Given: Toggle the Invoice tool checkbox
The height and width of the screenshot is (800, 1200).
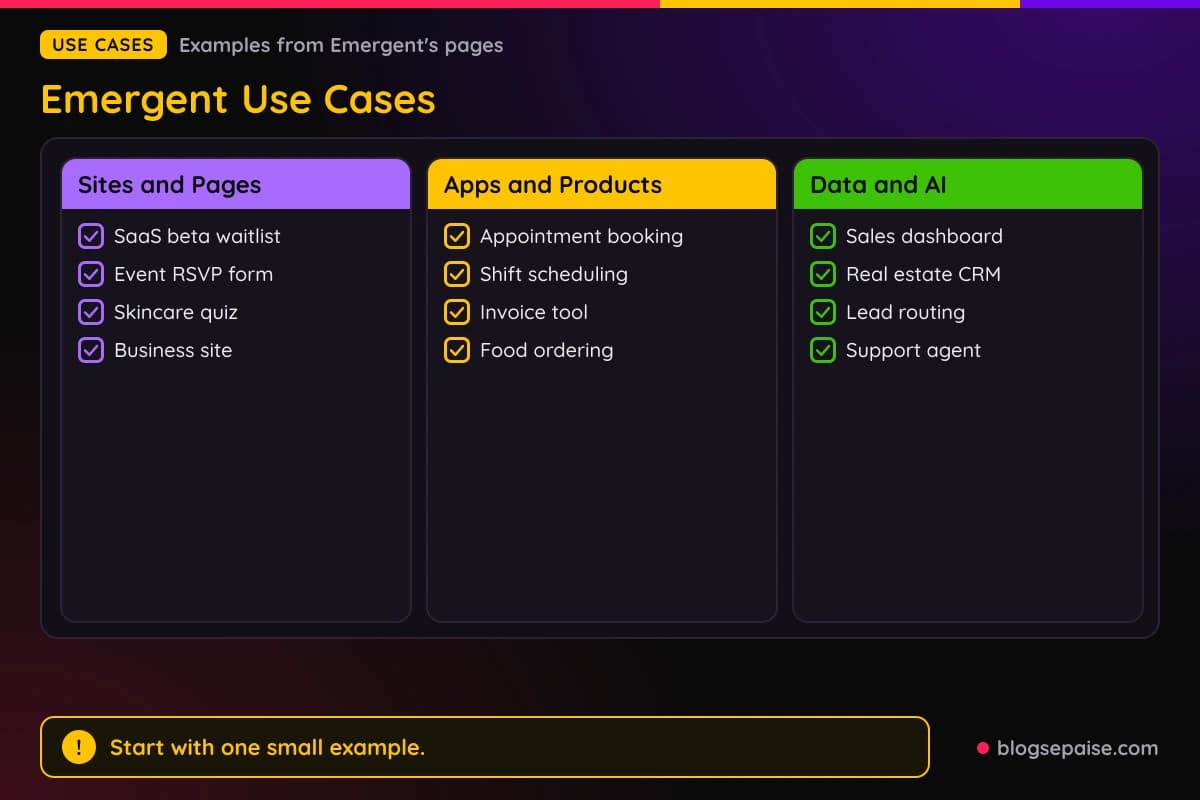Looking at the screenshot, I should tap(457, 312).
